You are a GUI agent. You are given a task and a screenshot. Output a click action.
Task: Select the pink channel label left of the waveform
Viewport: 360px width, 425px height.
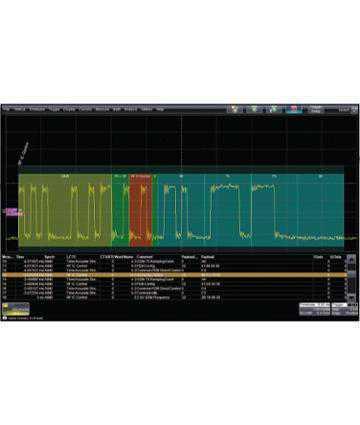[x=13, y=212]
